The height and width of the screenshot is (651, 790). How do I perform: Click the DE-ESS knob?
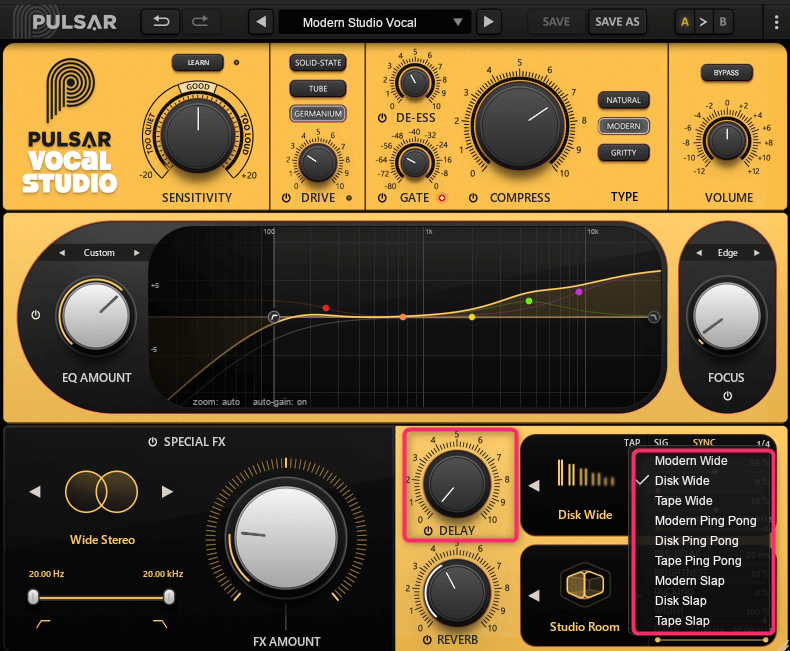pos(415,81)
